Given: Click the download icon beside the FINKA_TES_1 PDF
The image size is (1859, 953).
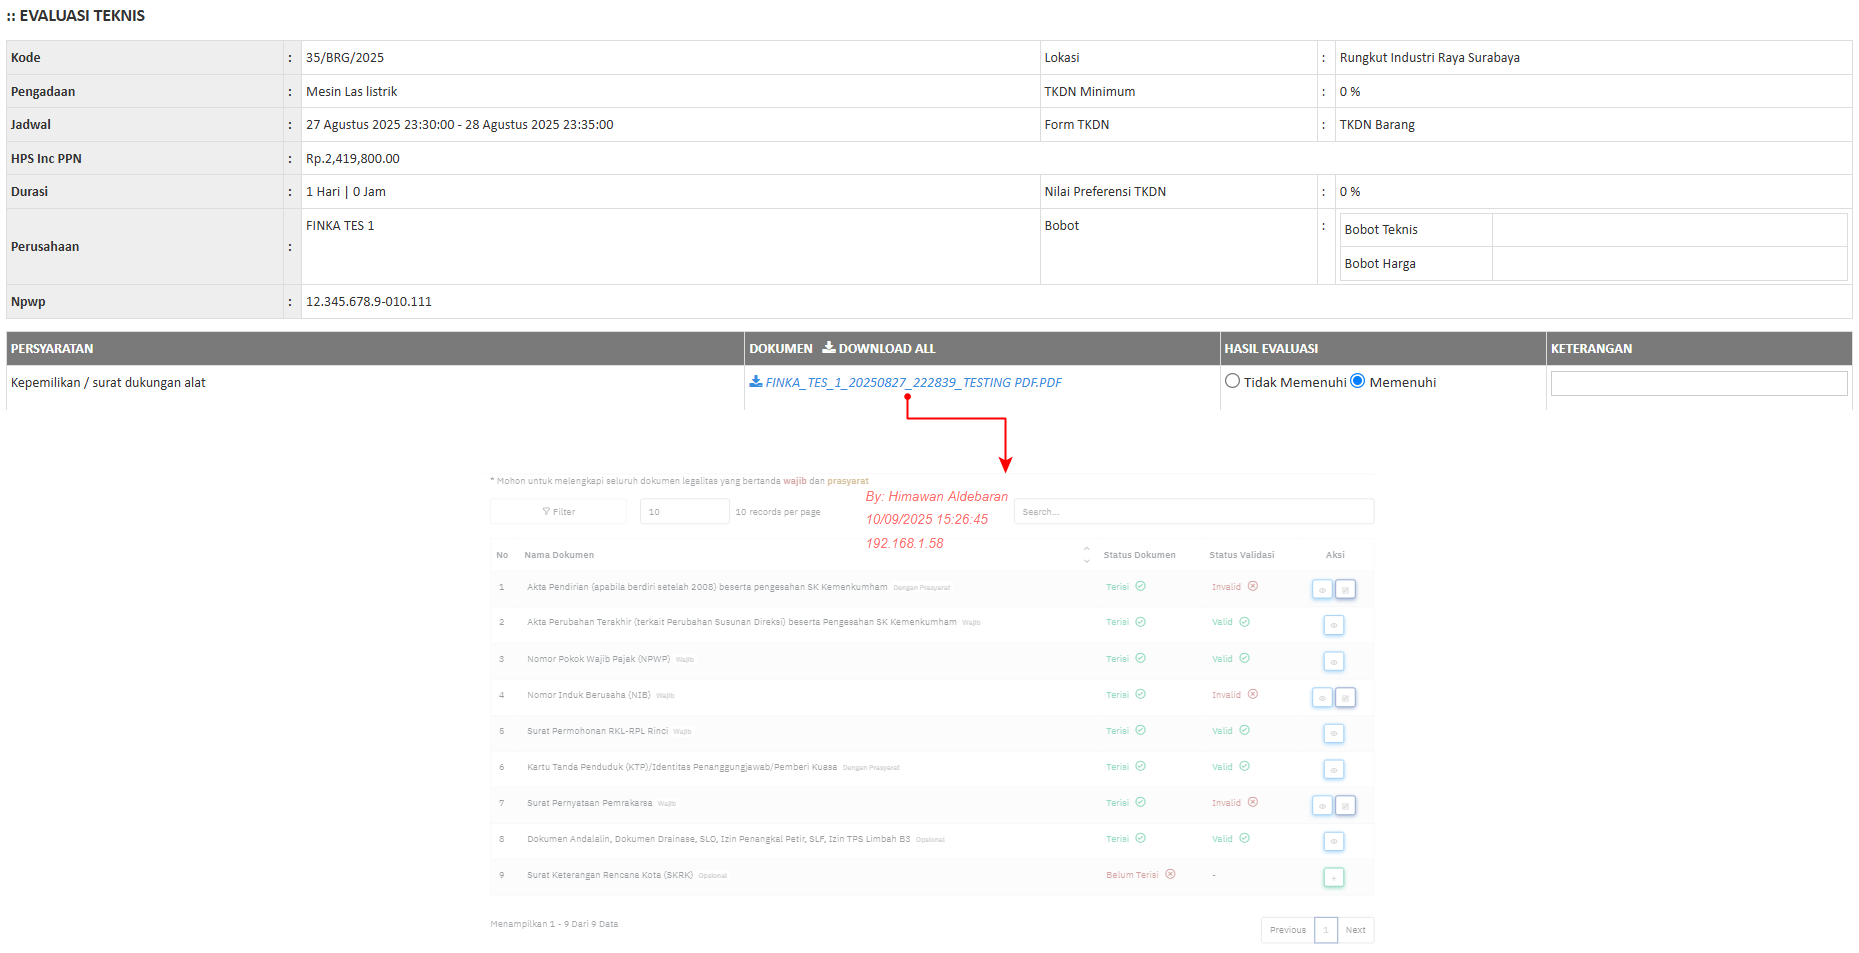Looking at the screenshot, I should tap(756, 382).
